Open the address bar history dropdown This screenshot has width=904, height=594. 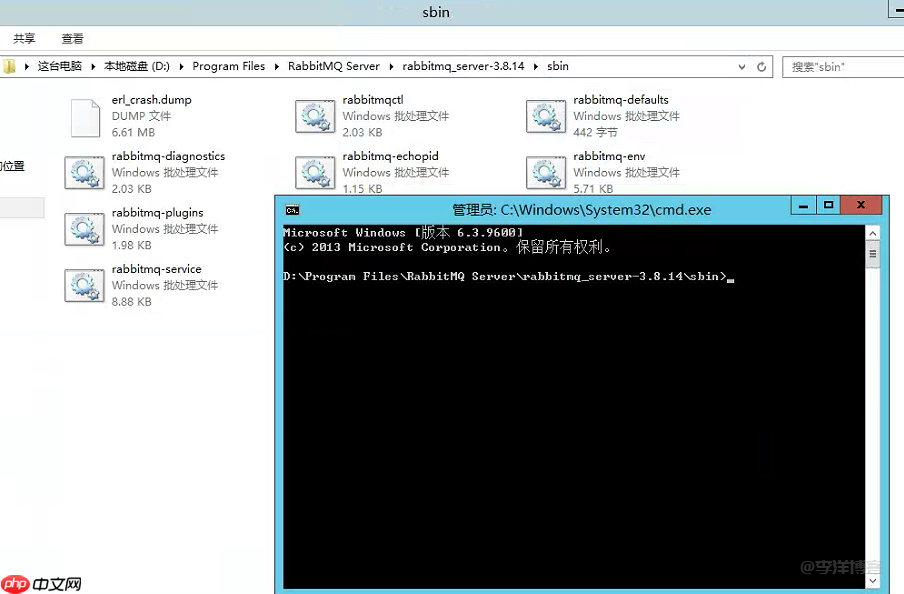click(740, 66)
